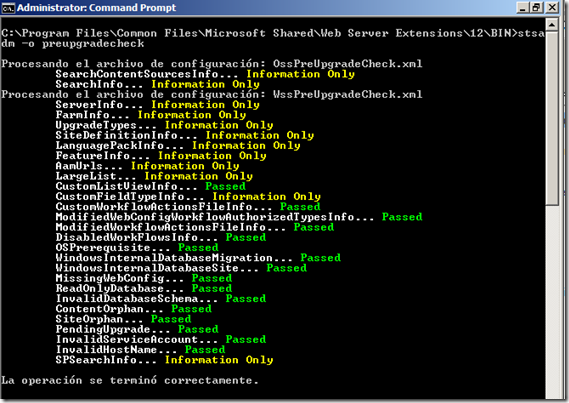Click the vertical scrollbar thumb

click(x=552, y=118)
